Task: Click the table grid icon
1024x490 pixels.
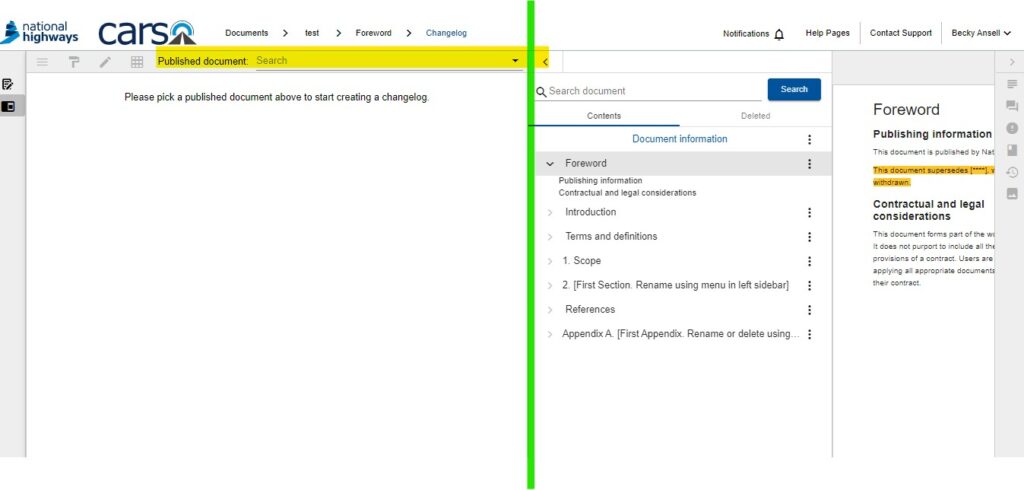Action: click(x=137, y=62)
